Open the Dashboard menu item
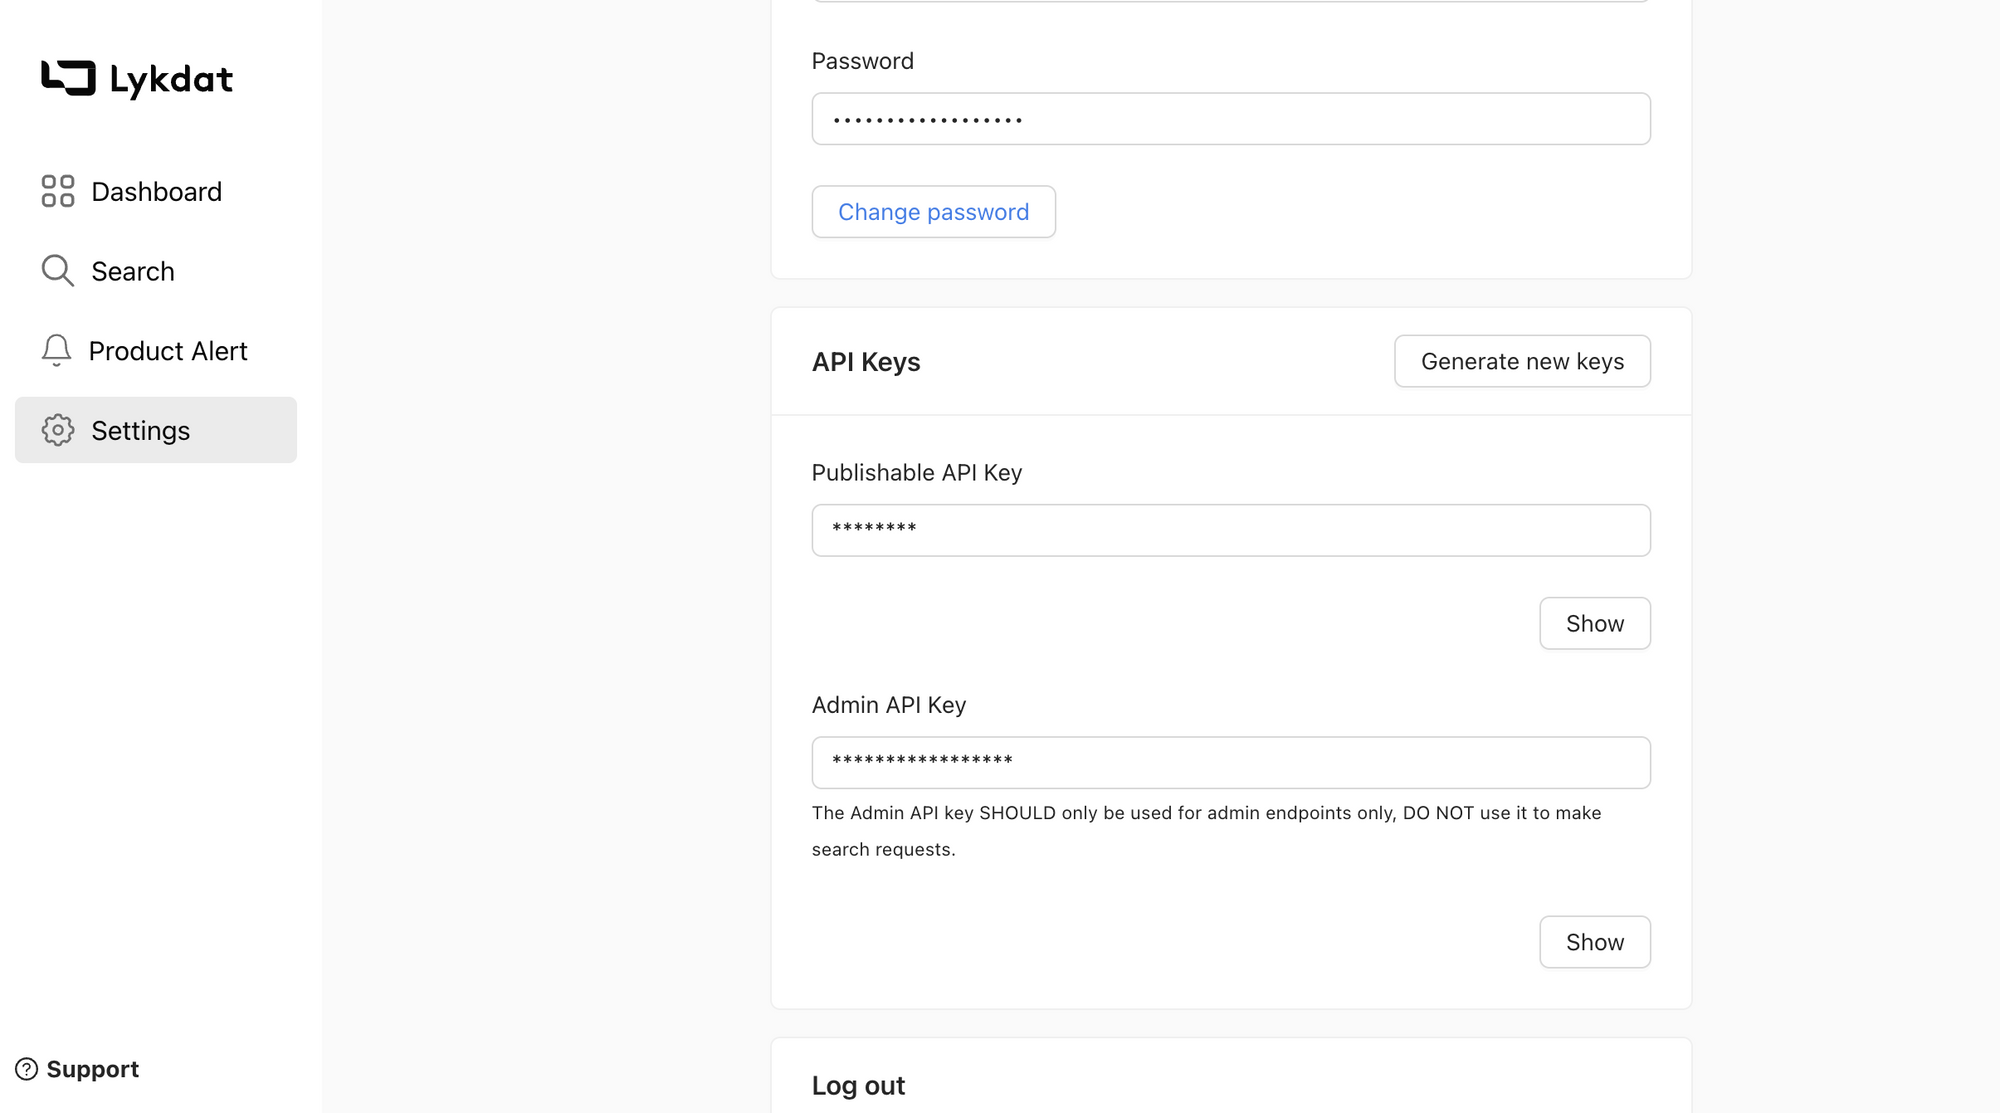 pos(156,191)
